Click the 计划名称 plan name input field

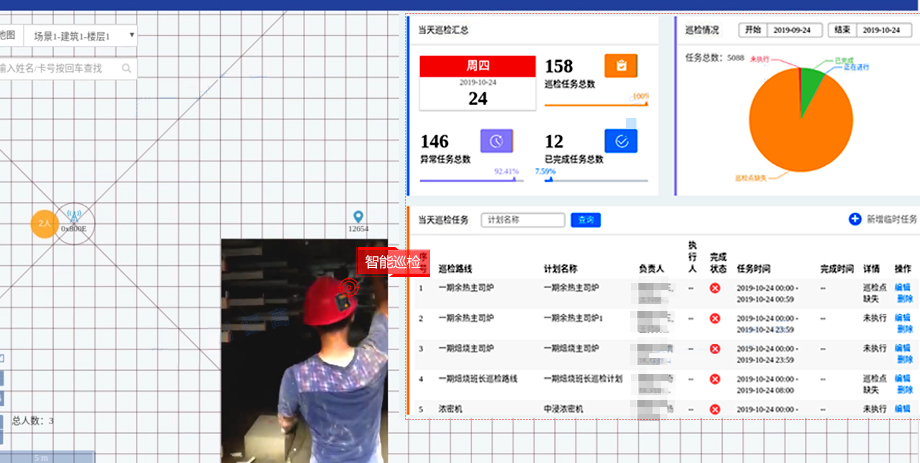pos(523,220)
